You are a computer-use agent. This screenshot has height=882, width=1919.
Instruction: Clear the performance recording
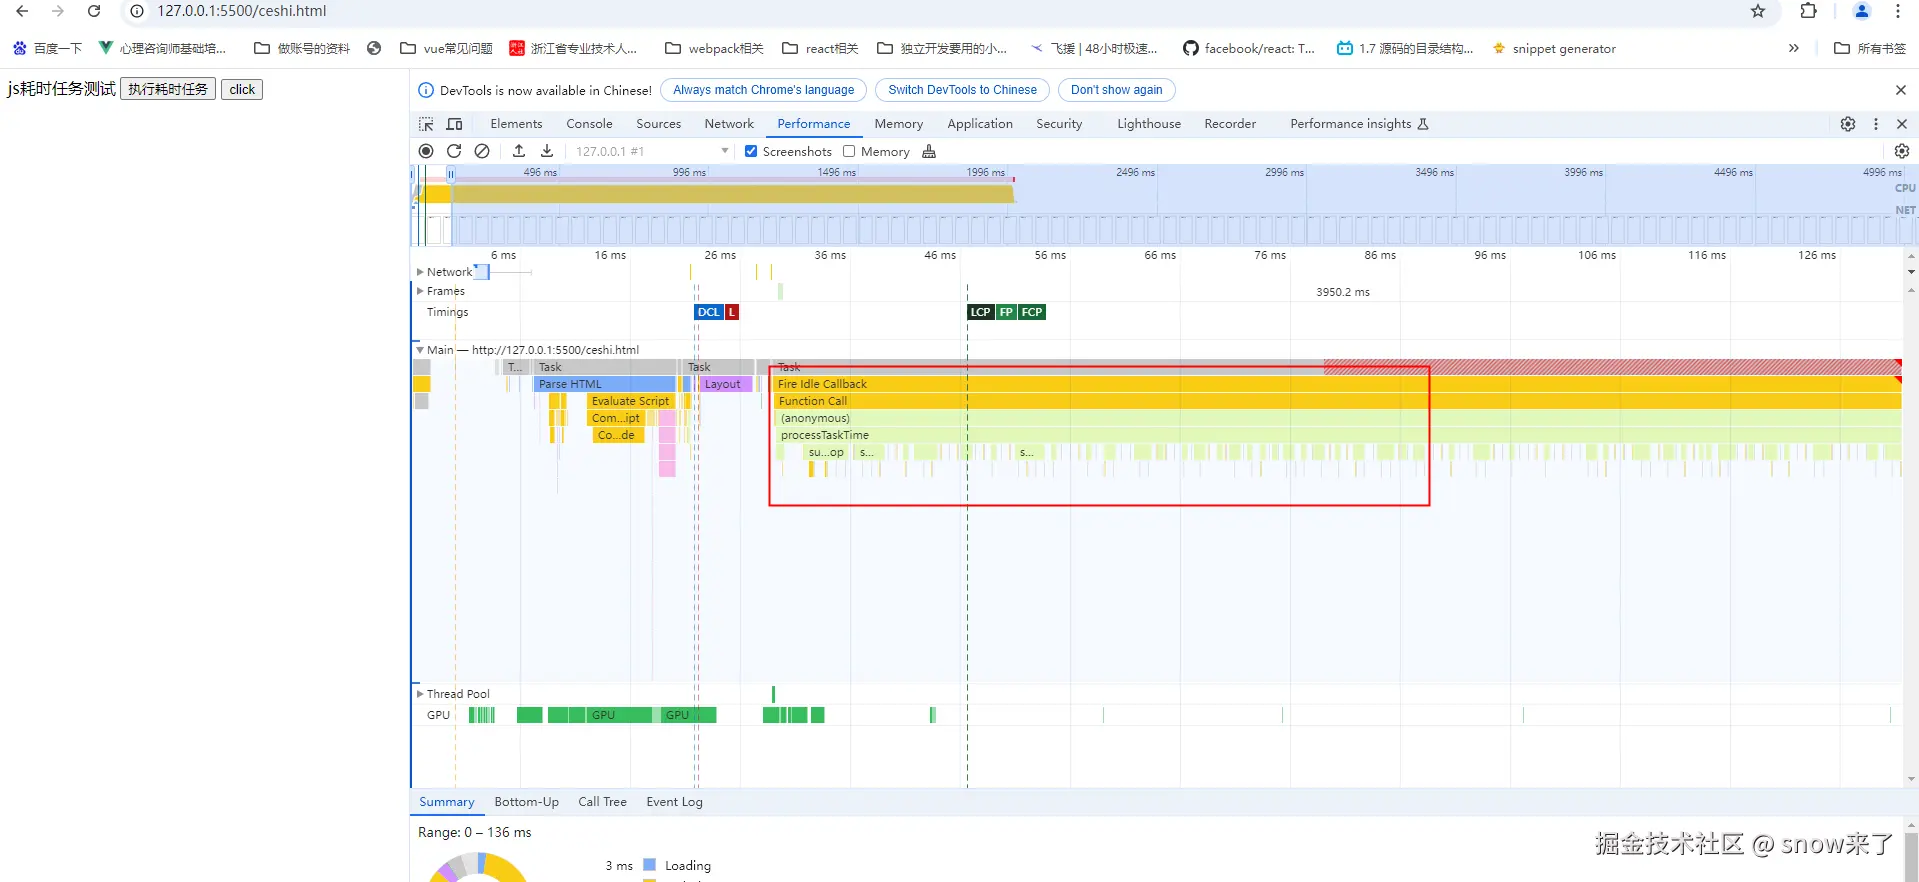coord(482,151)
